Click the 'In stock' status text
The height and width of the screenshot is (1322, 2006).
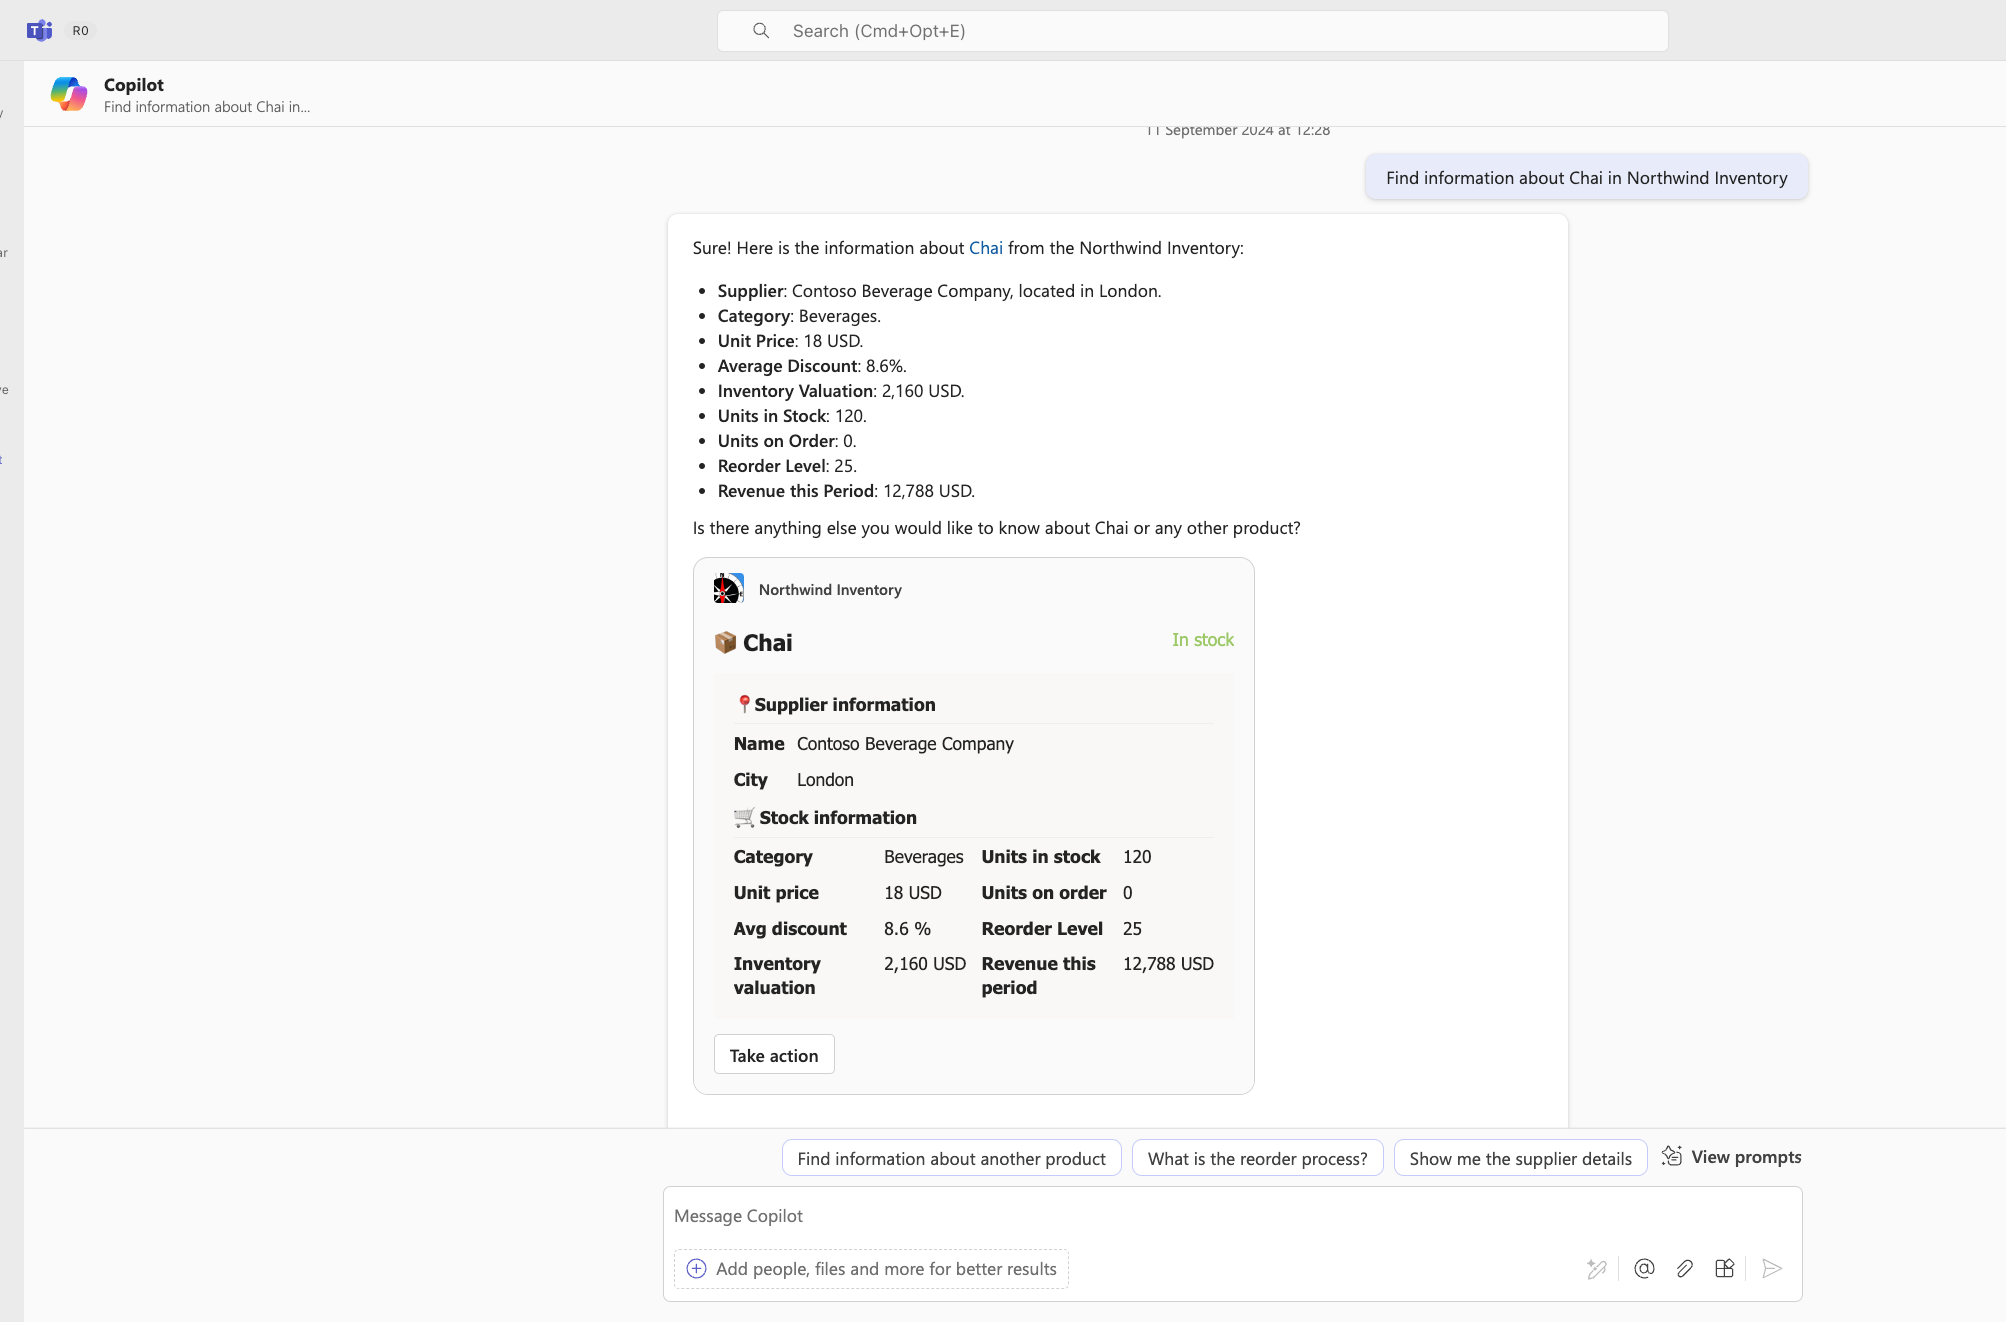(1203, 640)
